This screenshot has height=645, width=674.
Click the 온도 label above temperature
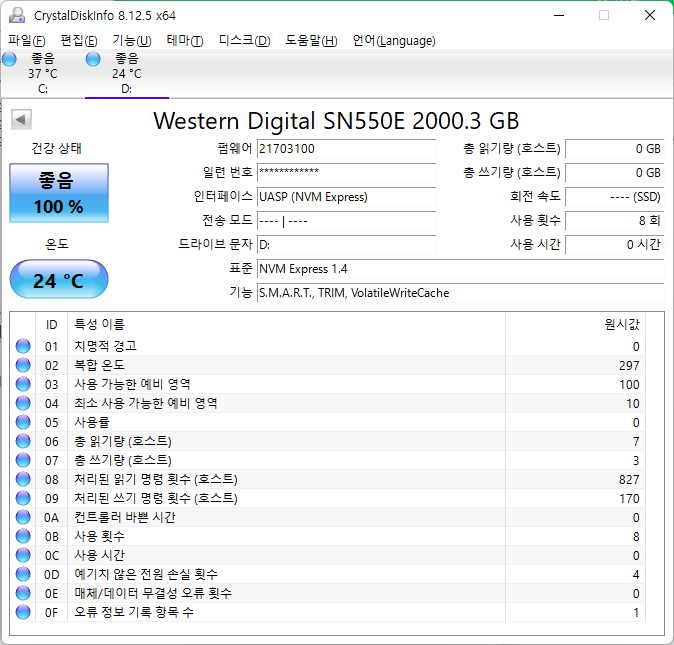point(57,245)
